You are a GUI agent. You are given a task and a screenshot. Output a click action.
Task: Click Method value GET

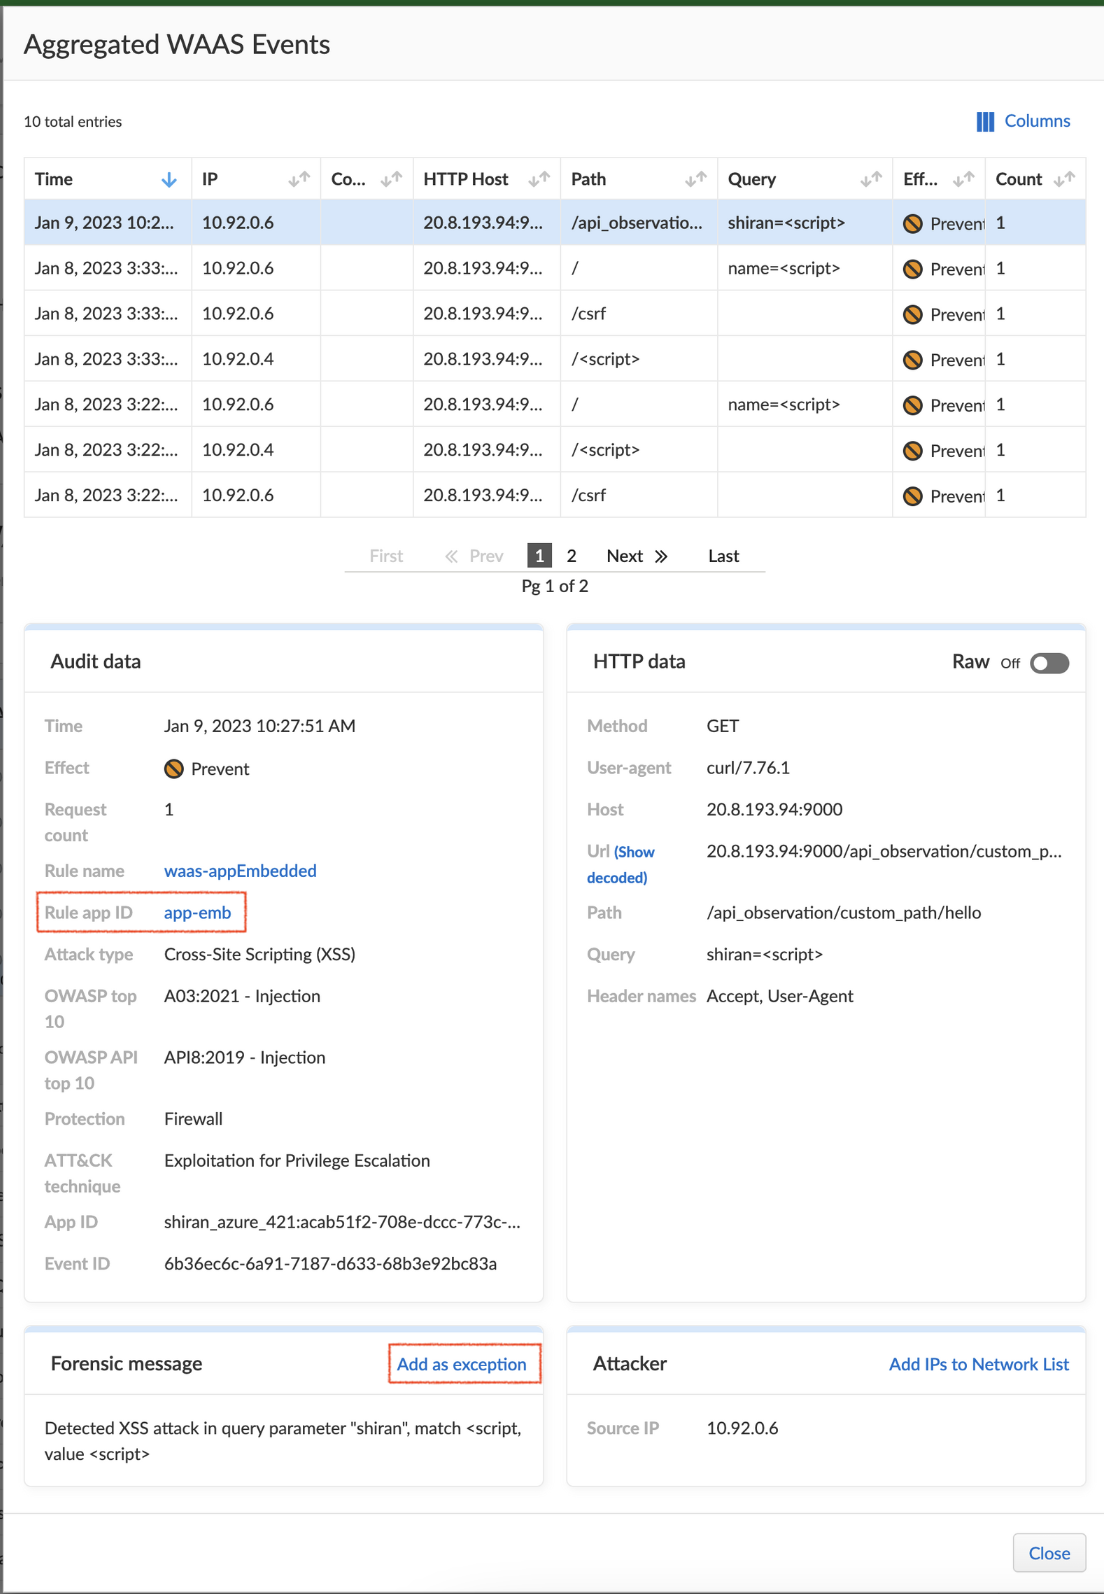coord(723,726)
